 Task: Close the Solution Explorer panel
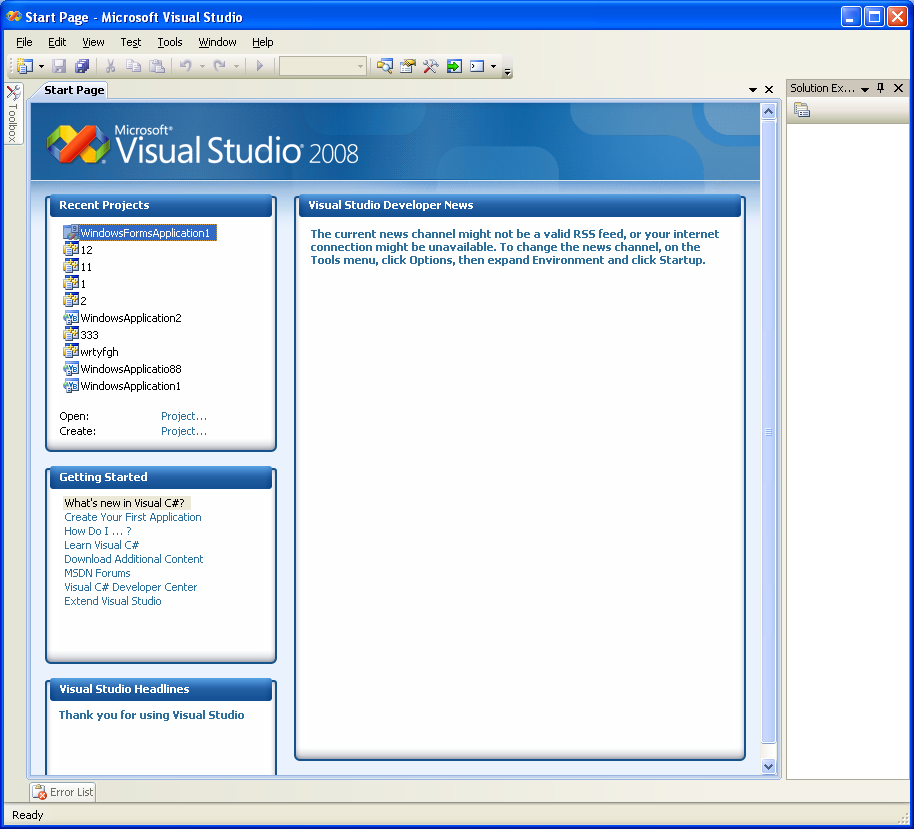pos(898,88)
